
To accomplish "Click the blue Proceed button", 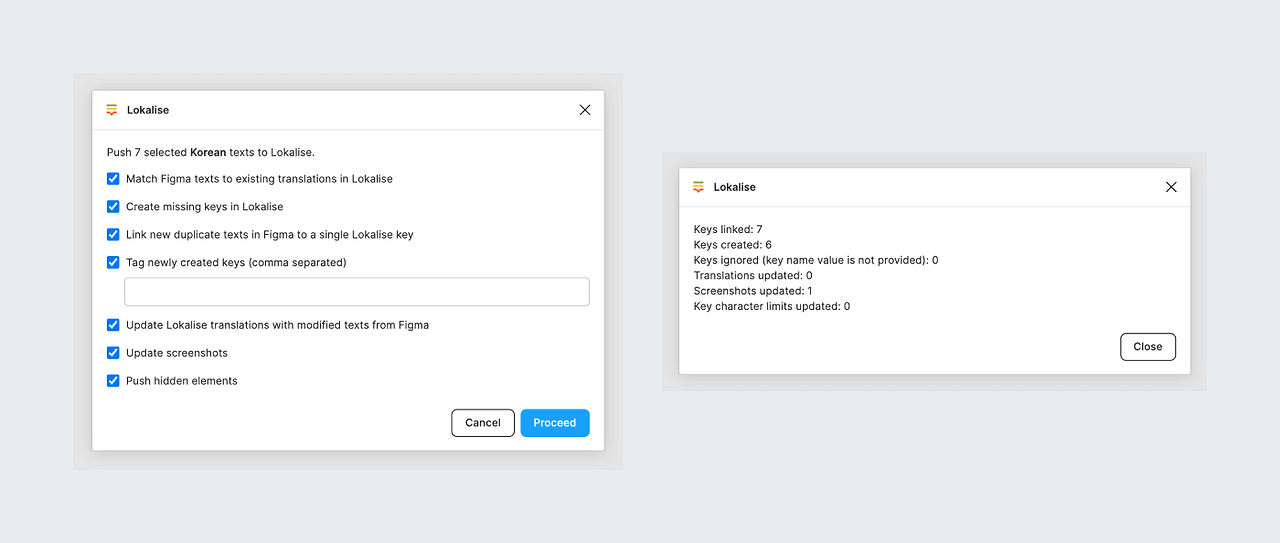I will 555,423.
